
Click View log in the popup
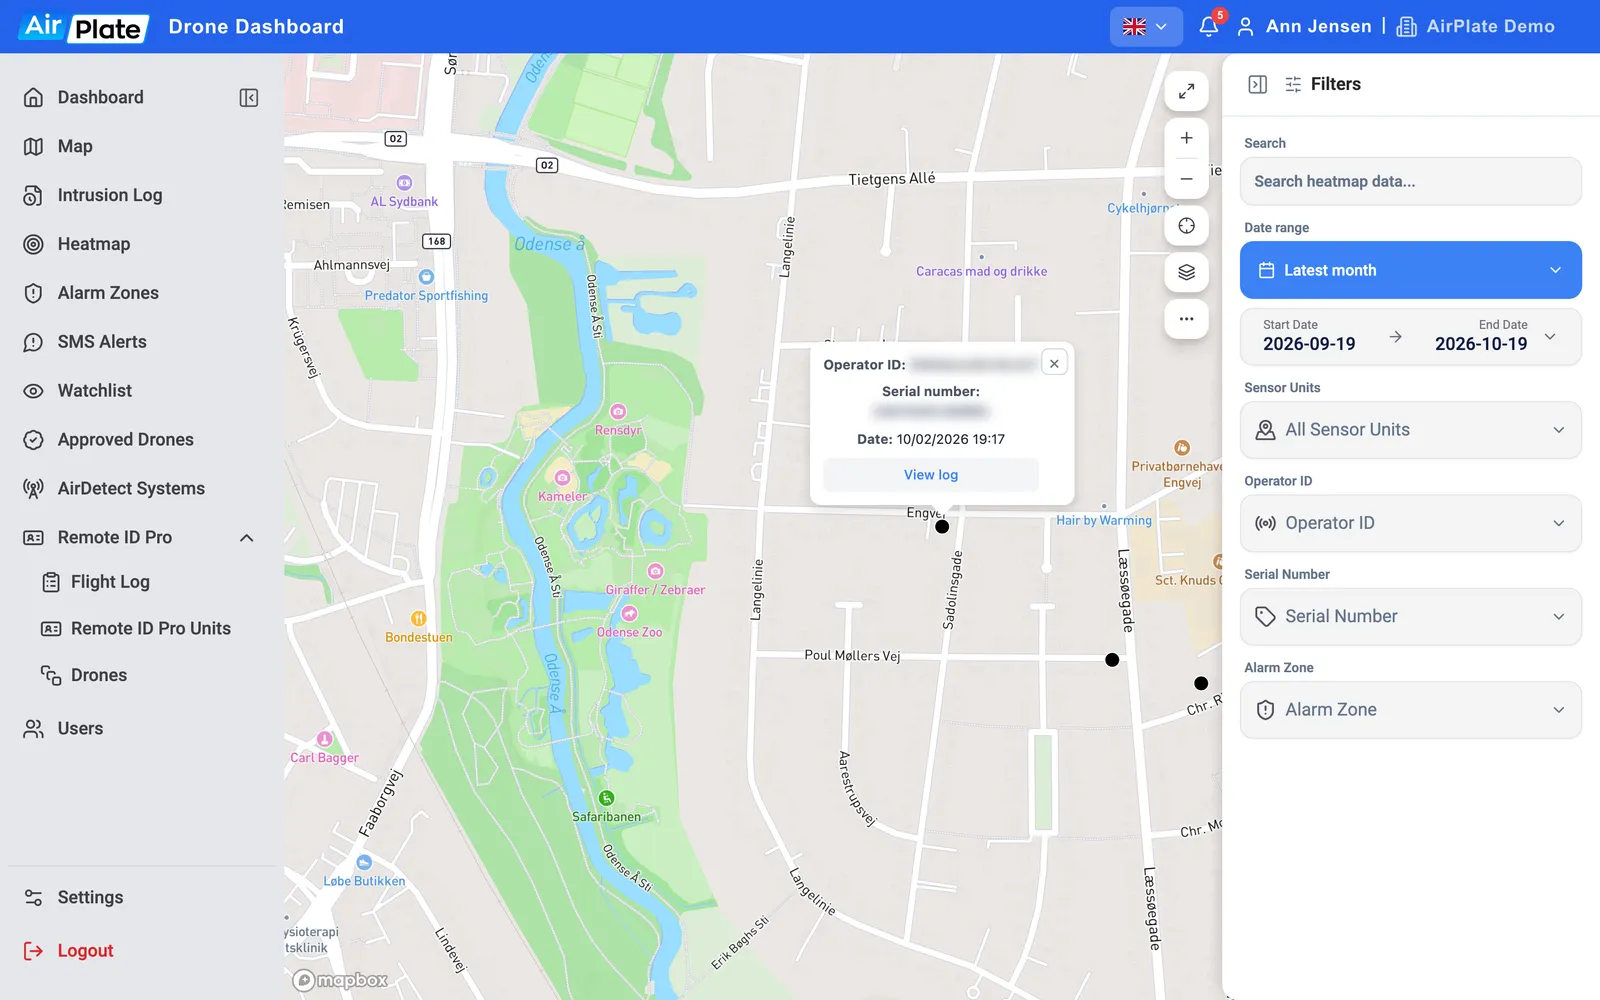point(931,475)
